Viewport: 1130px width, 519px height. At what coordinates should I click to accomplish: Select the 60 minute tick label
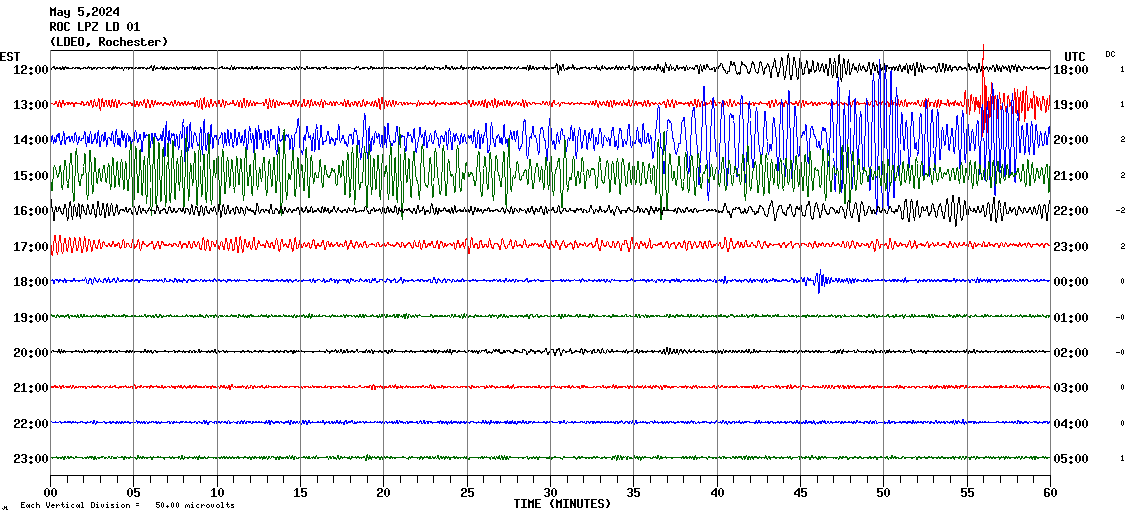coord(1049,492)
